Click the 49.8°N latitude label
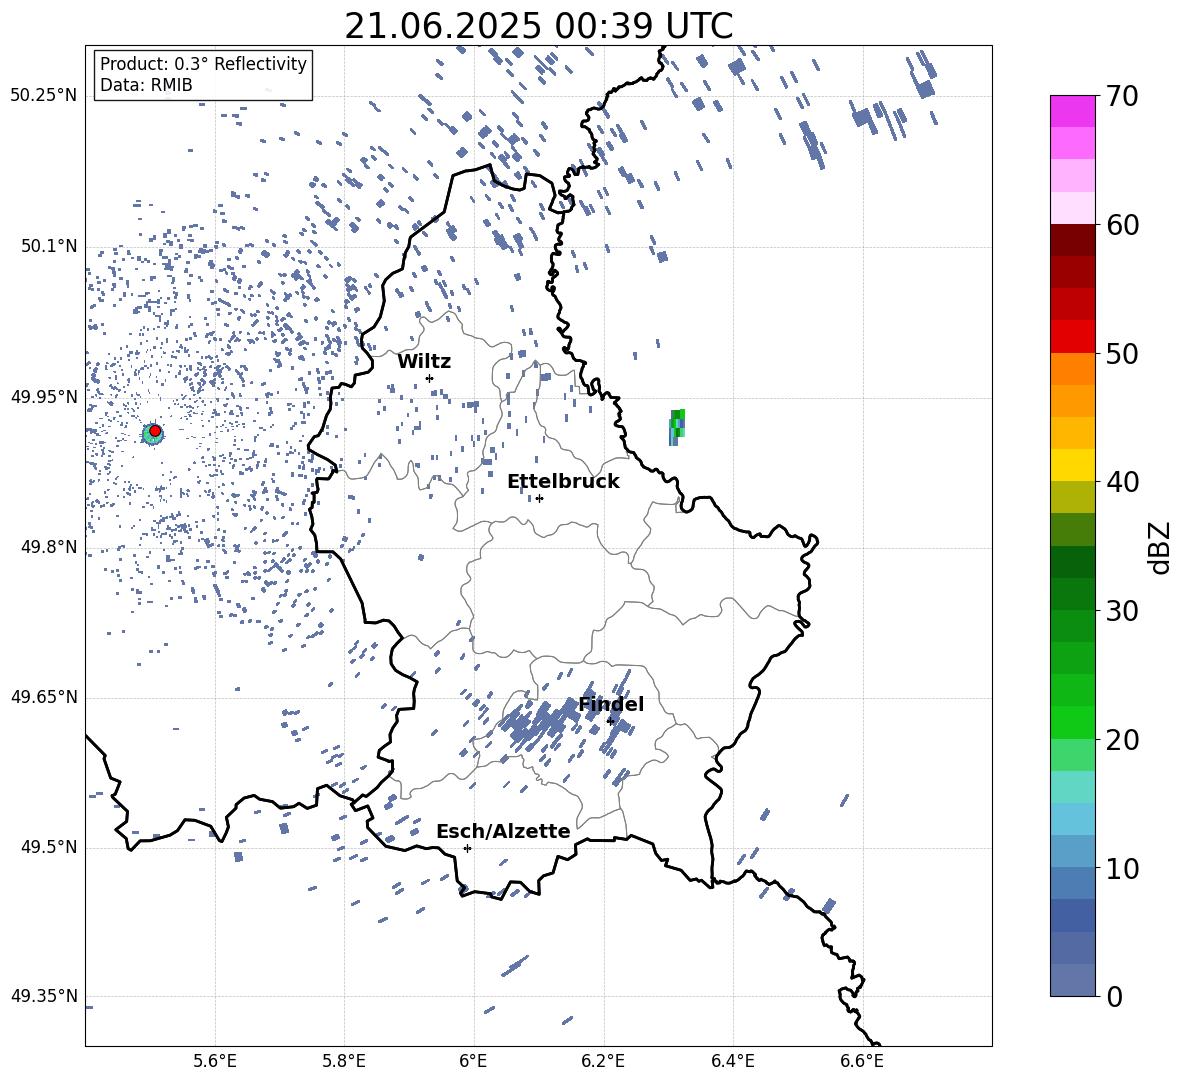This screenshot has width=1184, height=1081. 48,547
